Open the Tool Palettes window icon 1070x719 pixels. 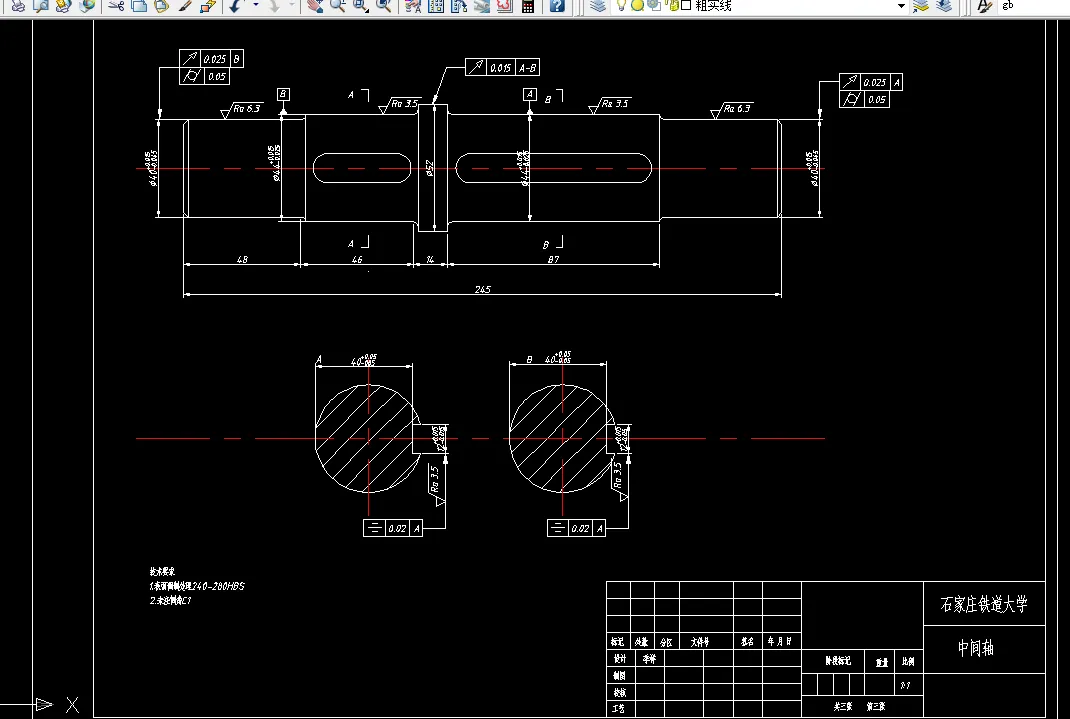(x=459, y=5)
